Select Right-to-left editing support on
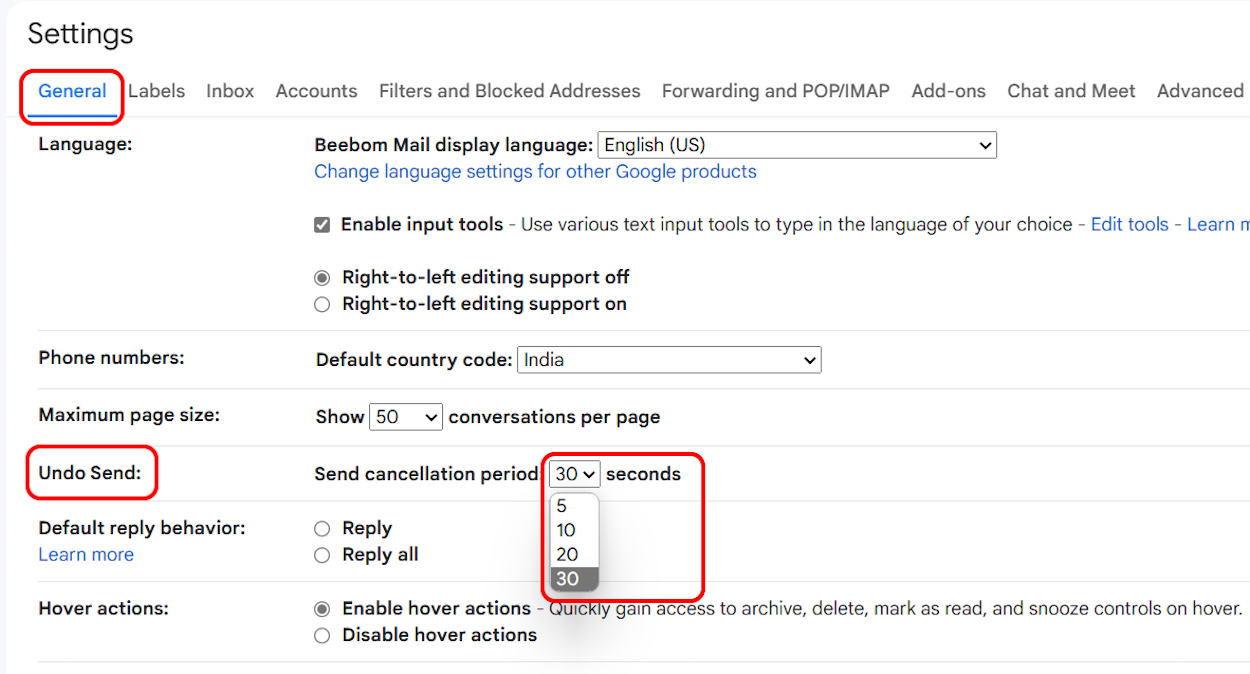 pos(322,304)
